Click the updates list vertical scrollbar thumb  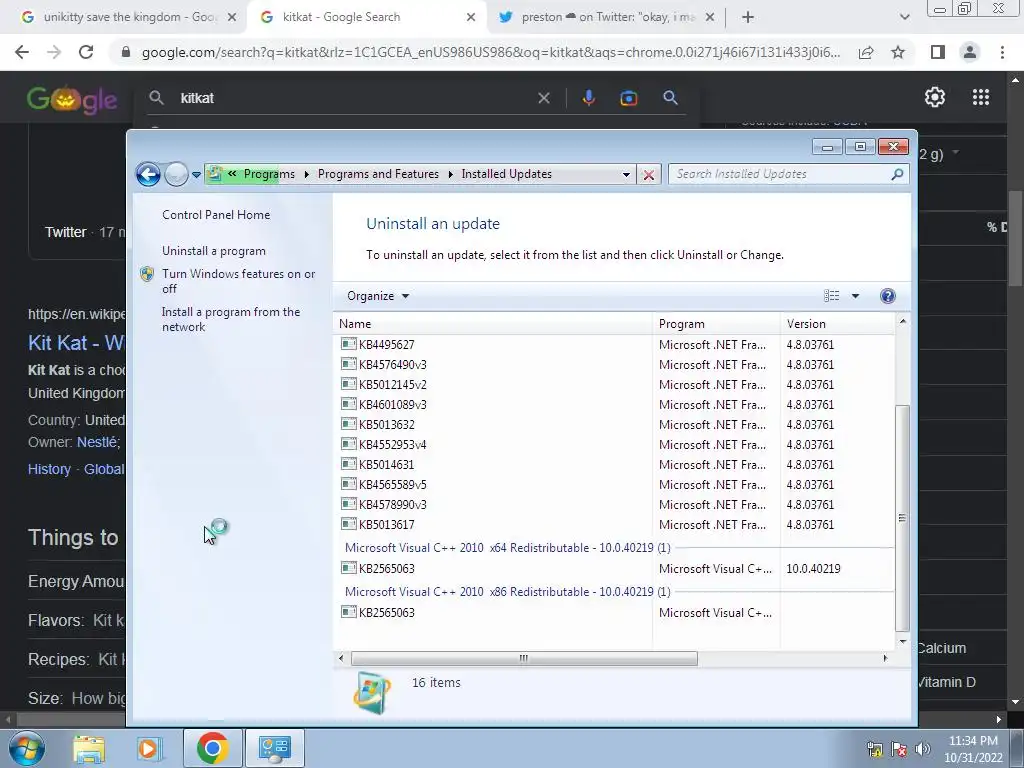point(903,518)
